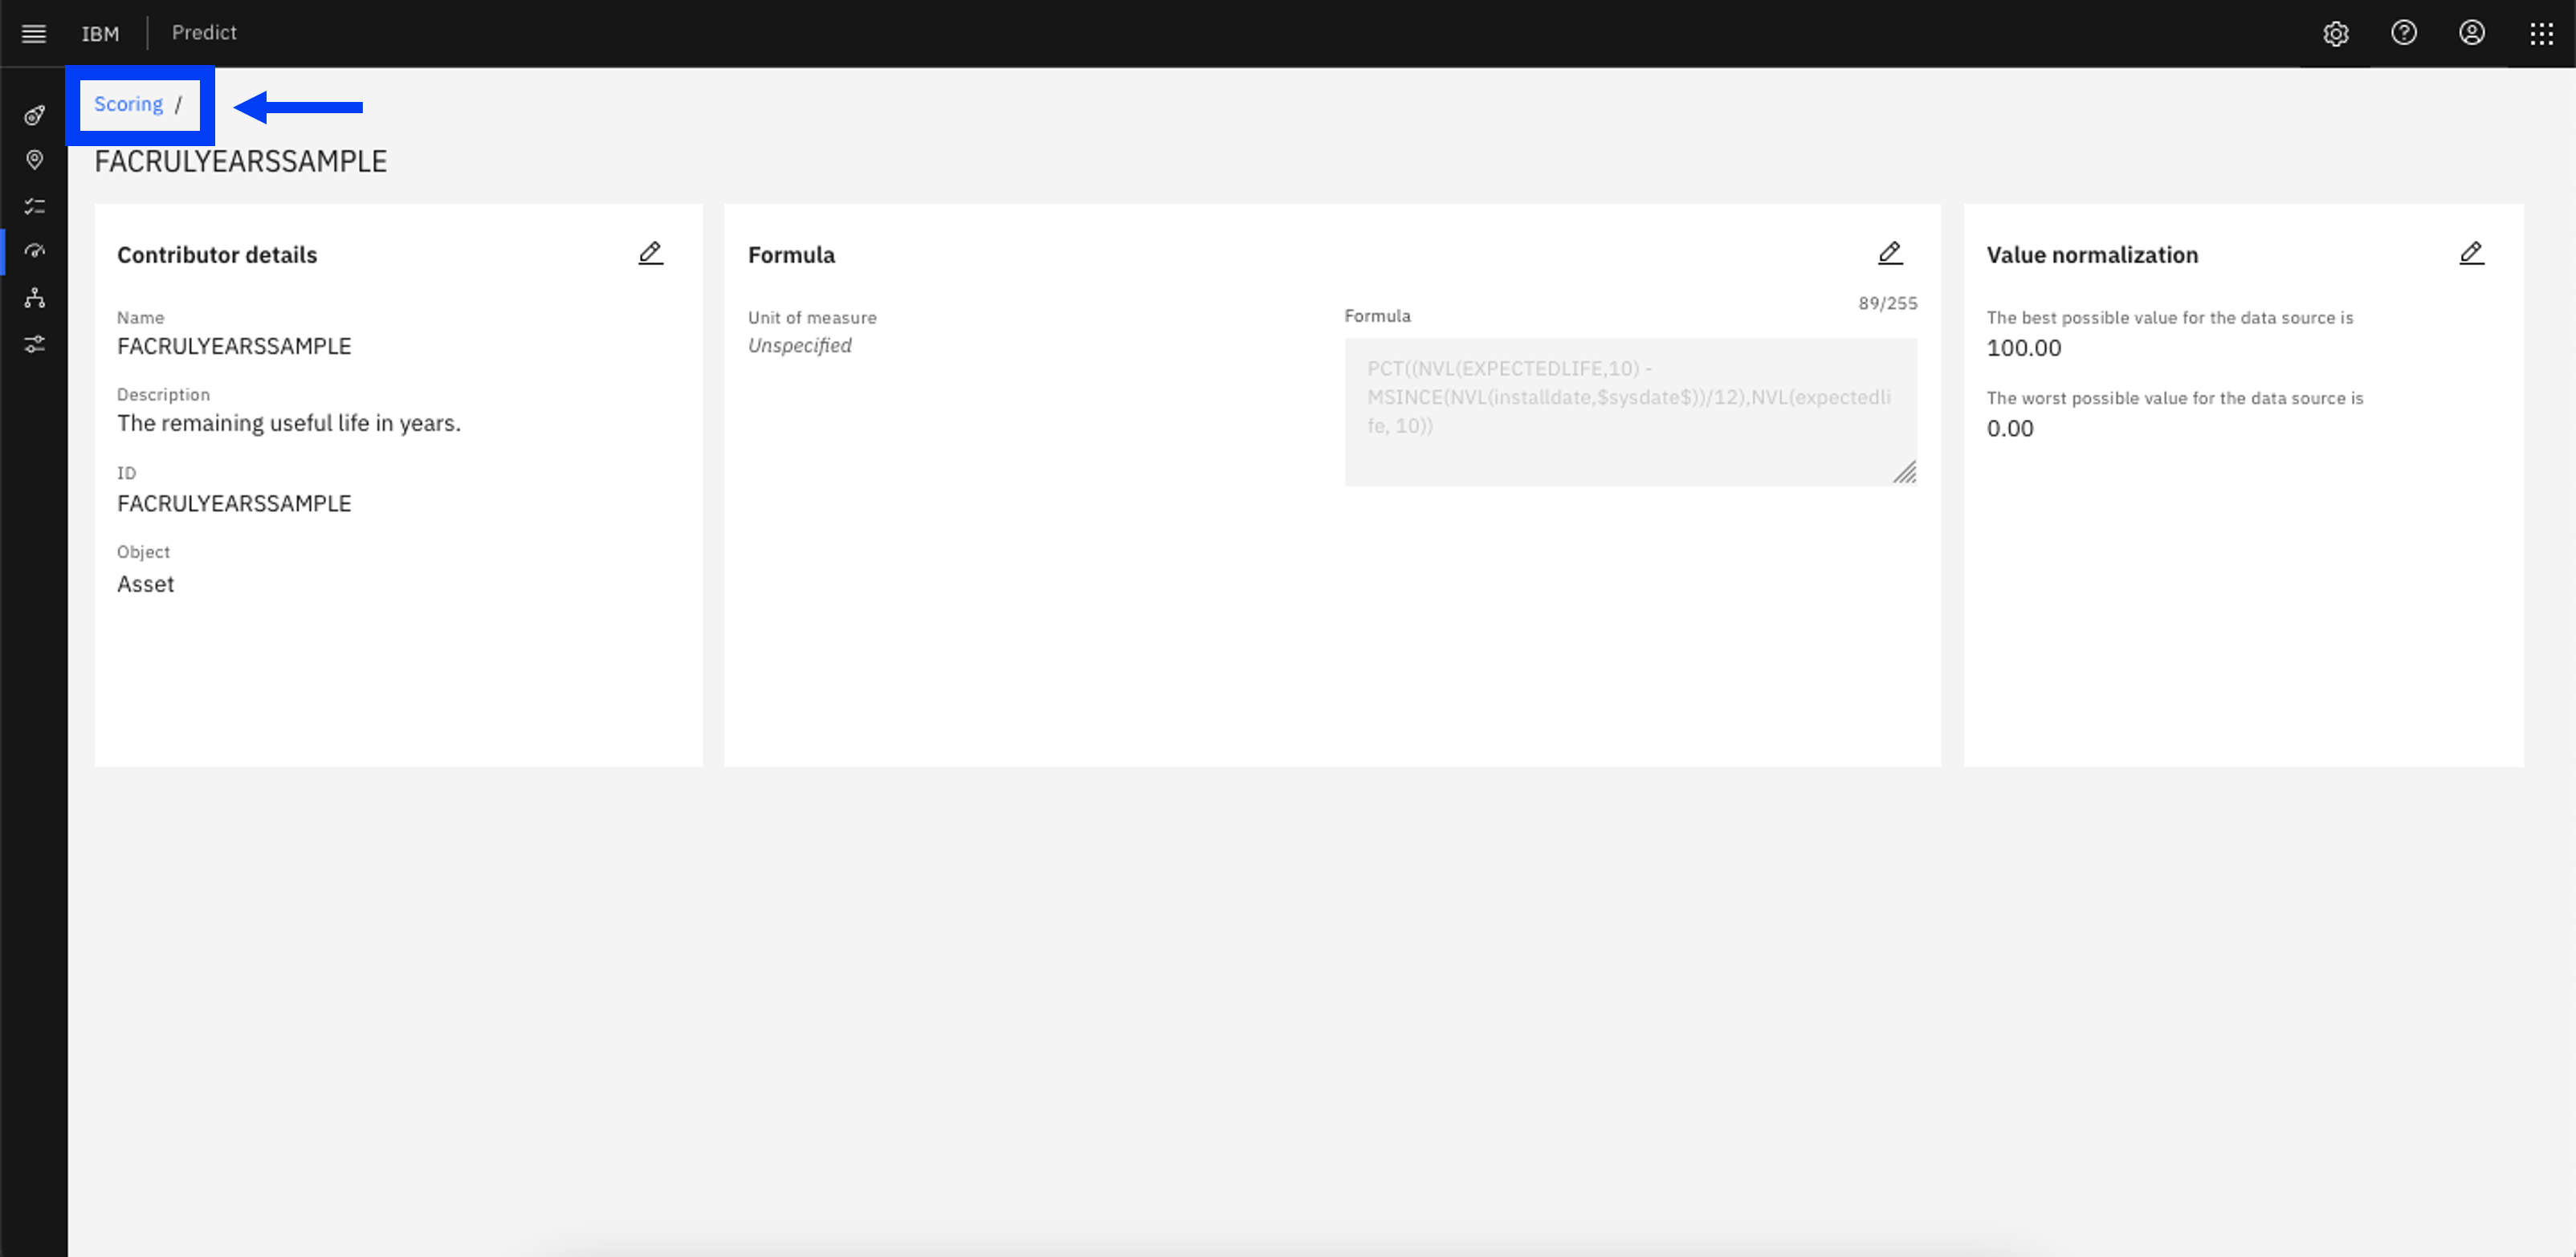Click the IBM logo in the header
Image resolution: width=2576 pixels, height=1257 pixels.
coord(100,33)
